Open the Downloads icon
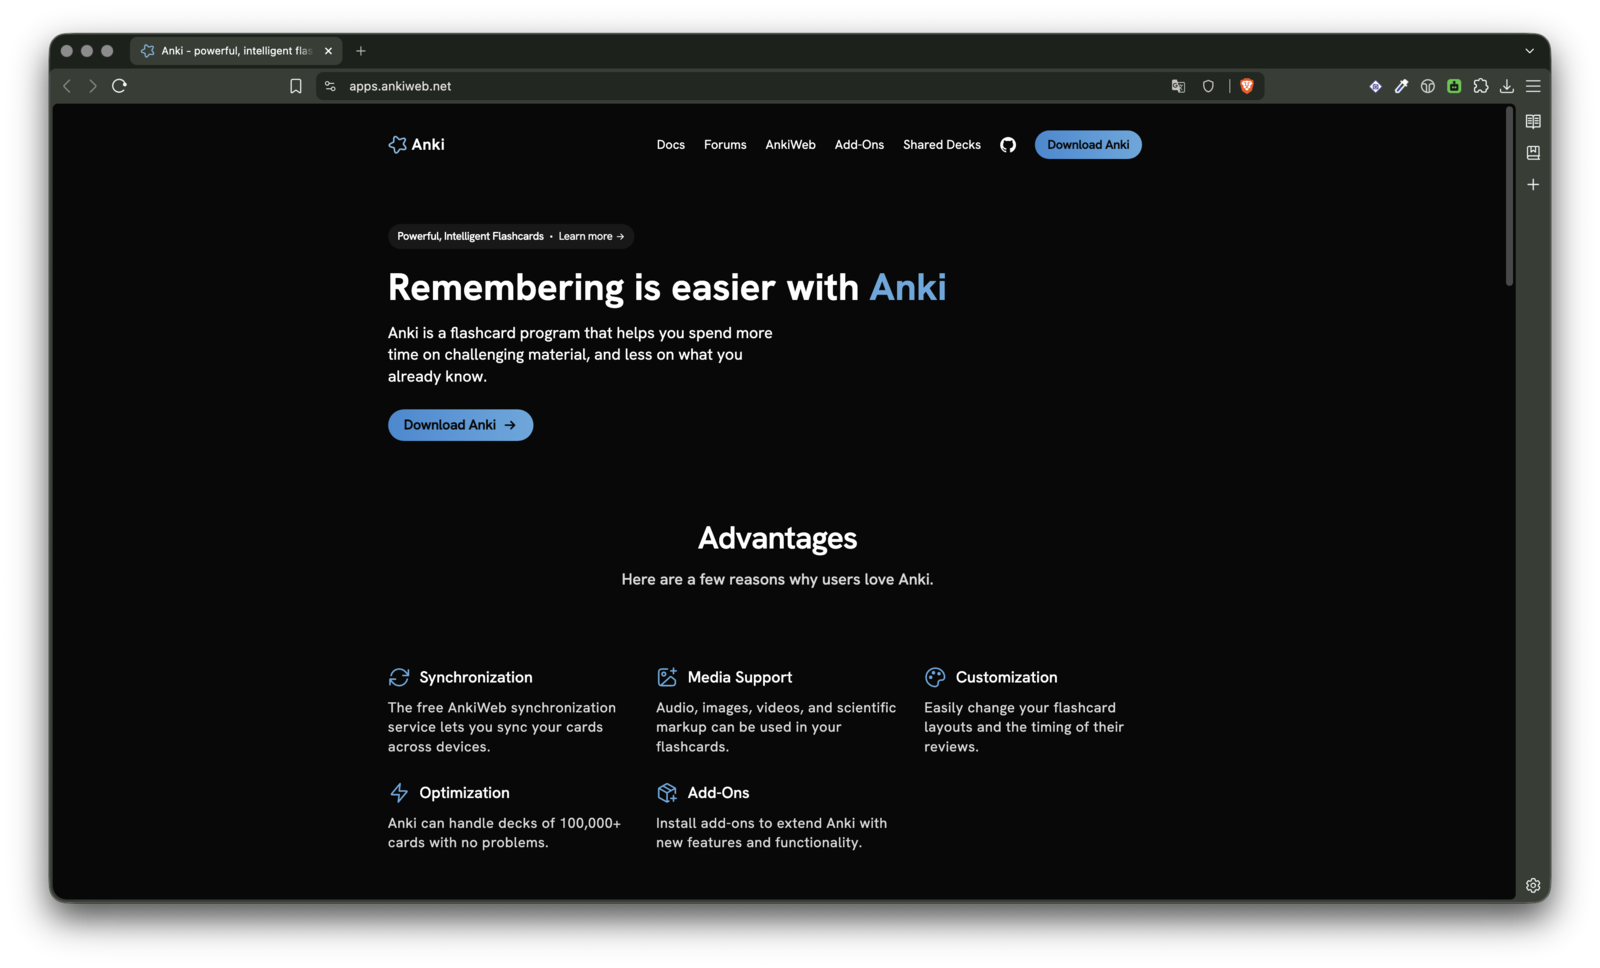The width and height of the screenshot is (1600, 968). tap(1507, 87)
